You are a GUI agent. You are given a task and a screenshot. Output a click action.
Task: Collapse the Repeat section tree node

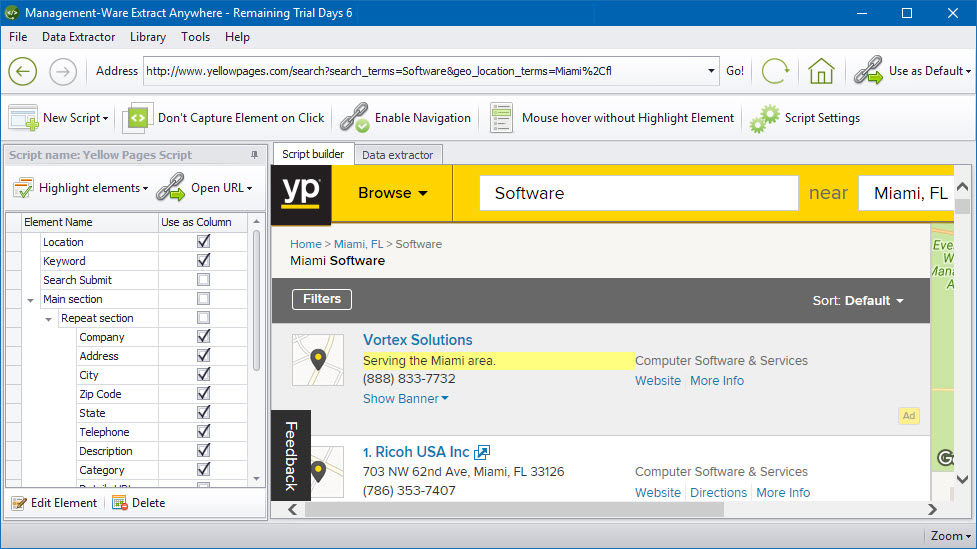pos(48,319)
